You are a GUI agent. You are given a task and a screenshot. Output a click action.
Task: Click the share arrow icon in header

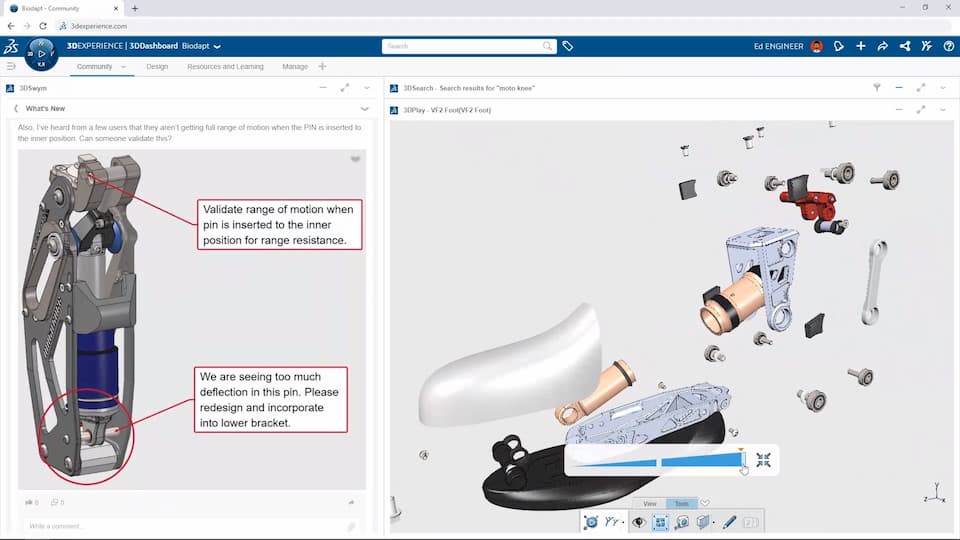point(882,46)
